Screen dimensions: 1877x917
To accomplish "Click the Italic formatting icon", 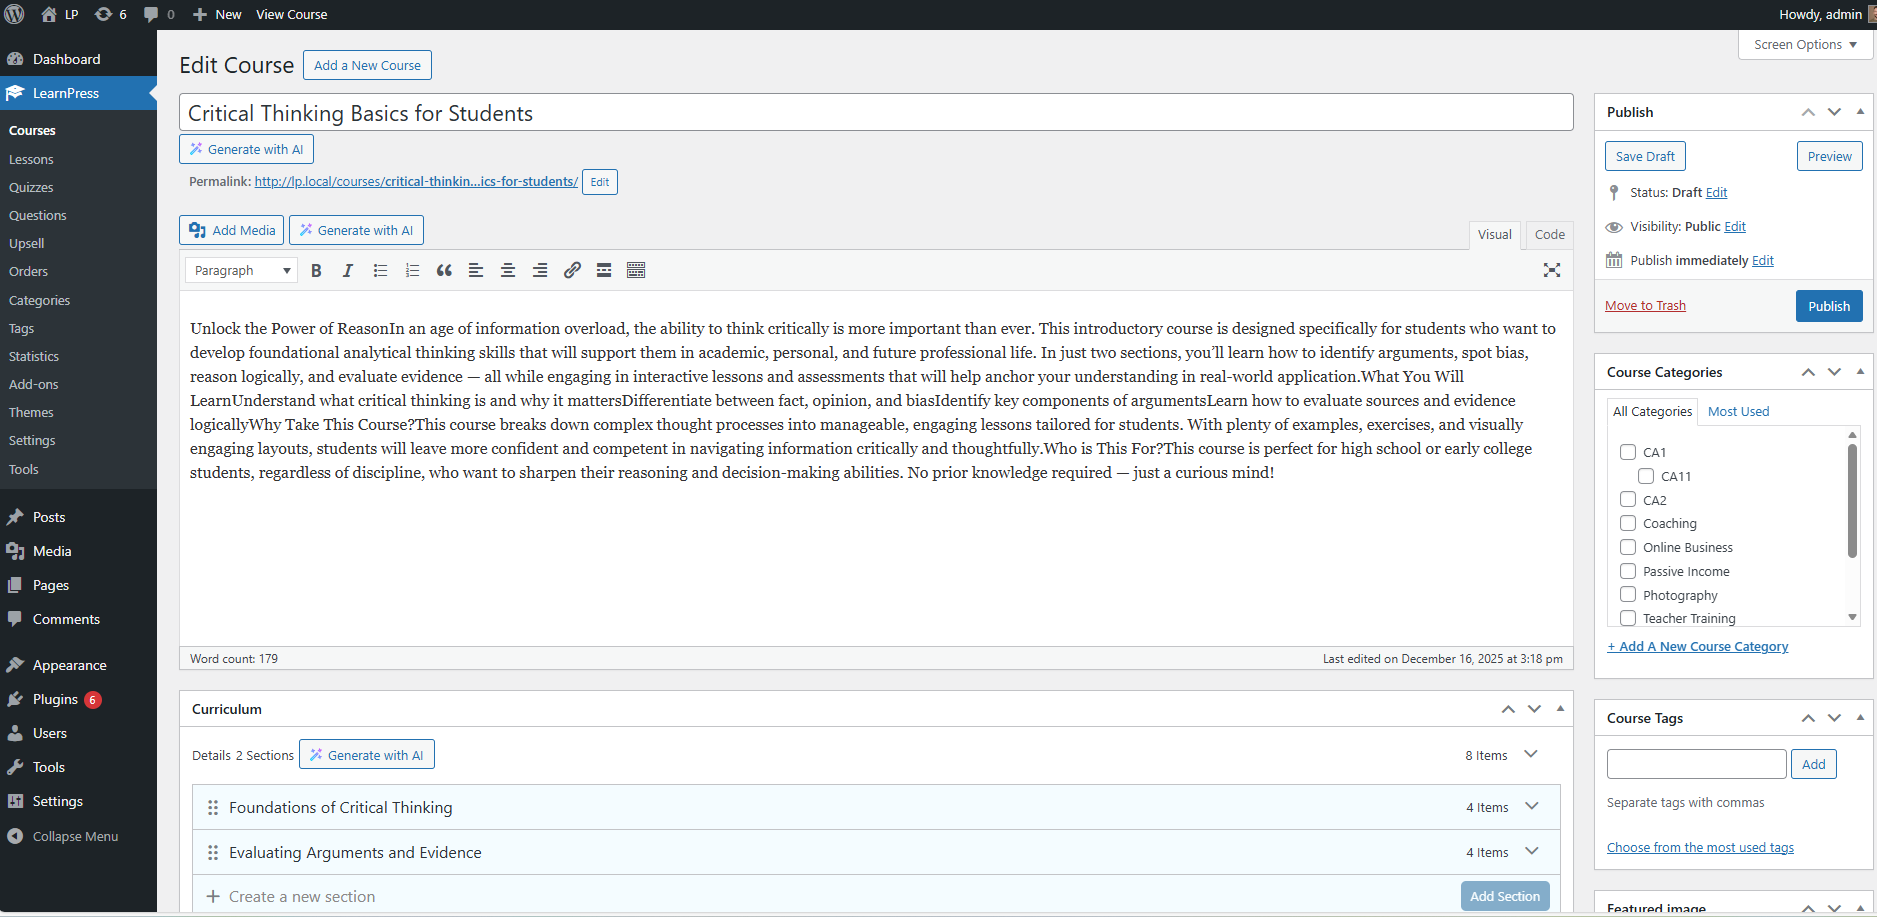I will point(348,270).
